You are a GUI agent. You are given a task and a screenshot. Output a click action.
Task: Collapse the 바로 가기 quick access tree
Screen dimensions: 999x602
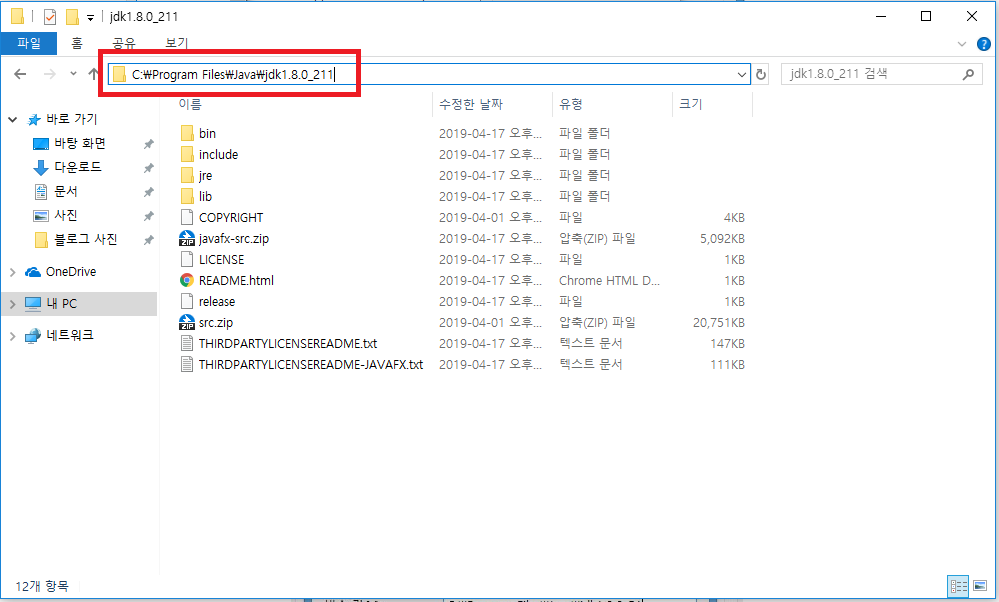tap(12, 119)
